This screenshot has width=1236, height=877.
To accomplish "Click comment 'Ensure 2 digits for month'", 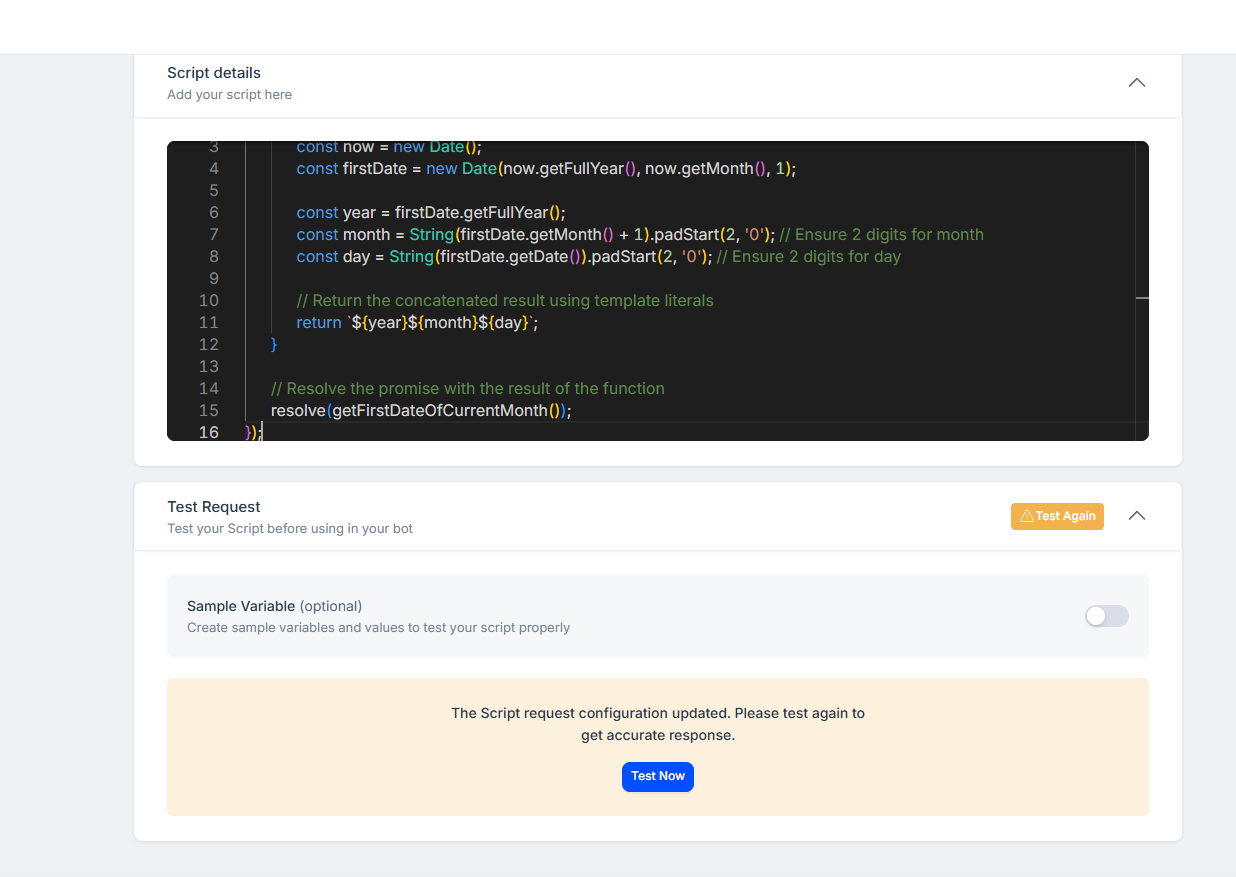I will (881, 234).
